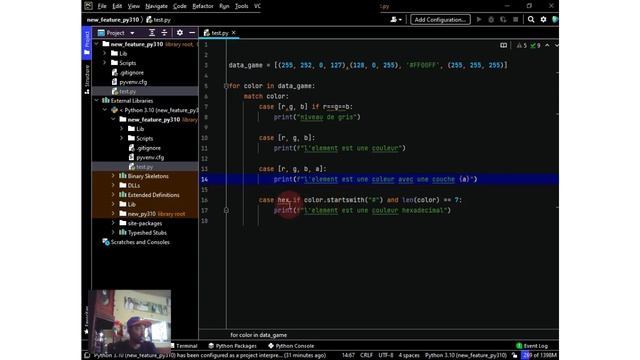The width and height of the screenshot is (640, 360).
Task: Toggle the Project tool window side tab
Action: [87, 43]
